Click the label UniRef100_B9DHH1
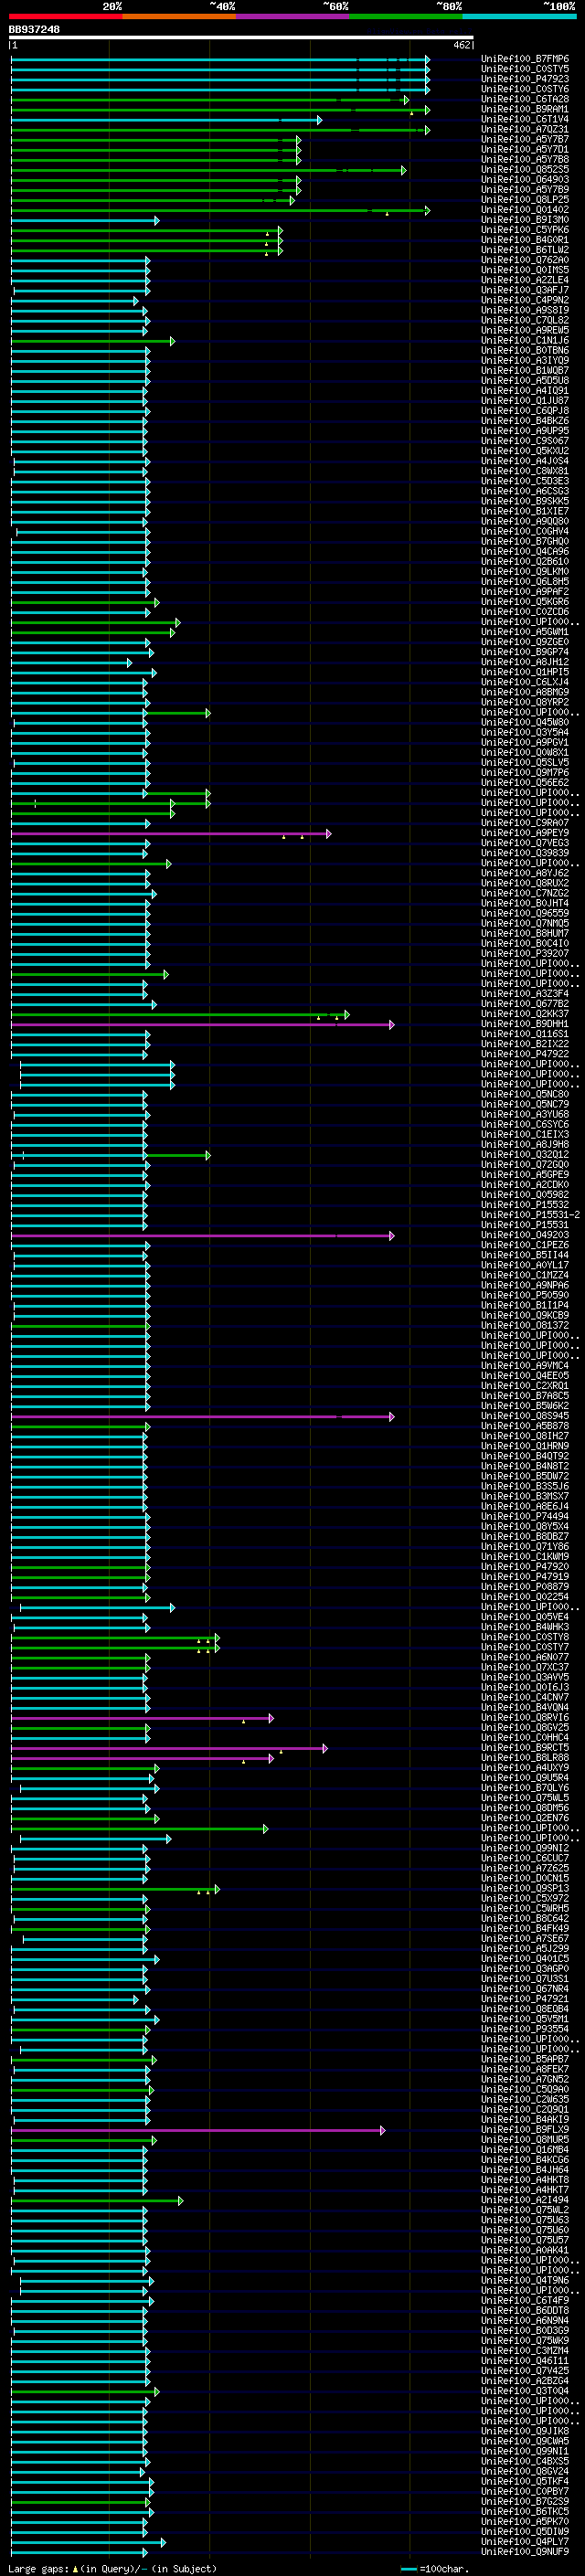The height and width of the screenshot is (2576, 585). [525, 1024]
